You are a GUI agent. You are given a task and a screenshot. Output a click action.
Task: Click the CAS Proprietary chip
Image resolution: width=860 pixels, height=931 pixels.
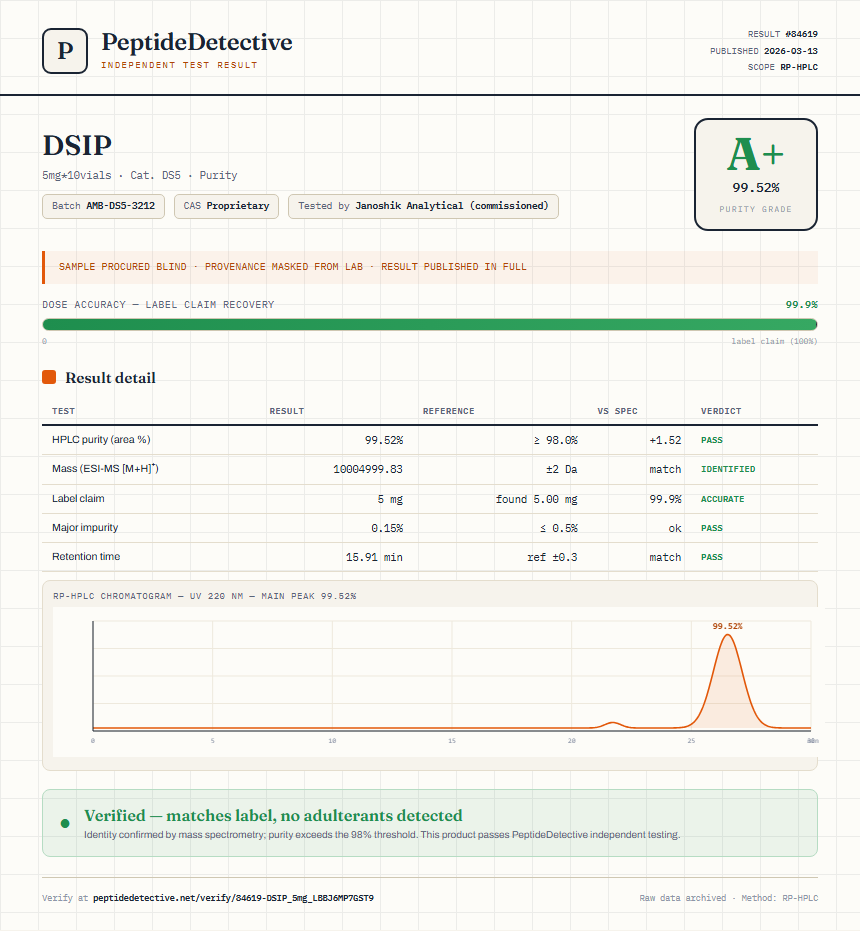(x=226, y=206)
